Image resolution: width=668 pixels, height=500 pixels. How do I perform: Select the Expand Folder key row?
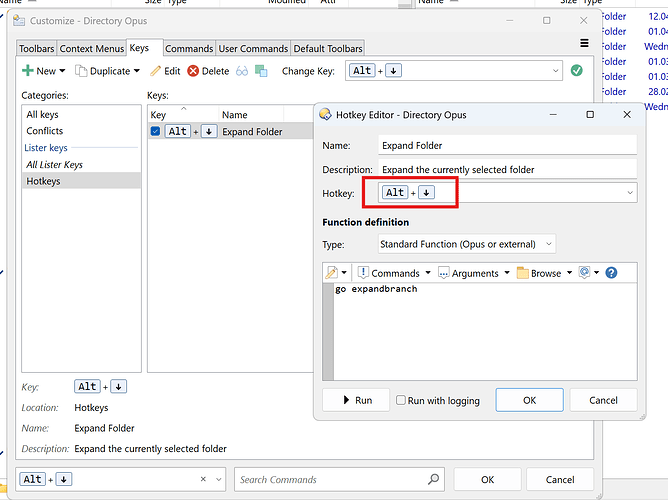pos(230,131)
